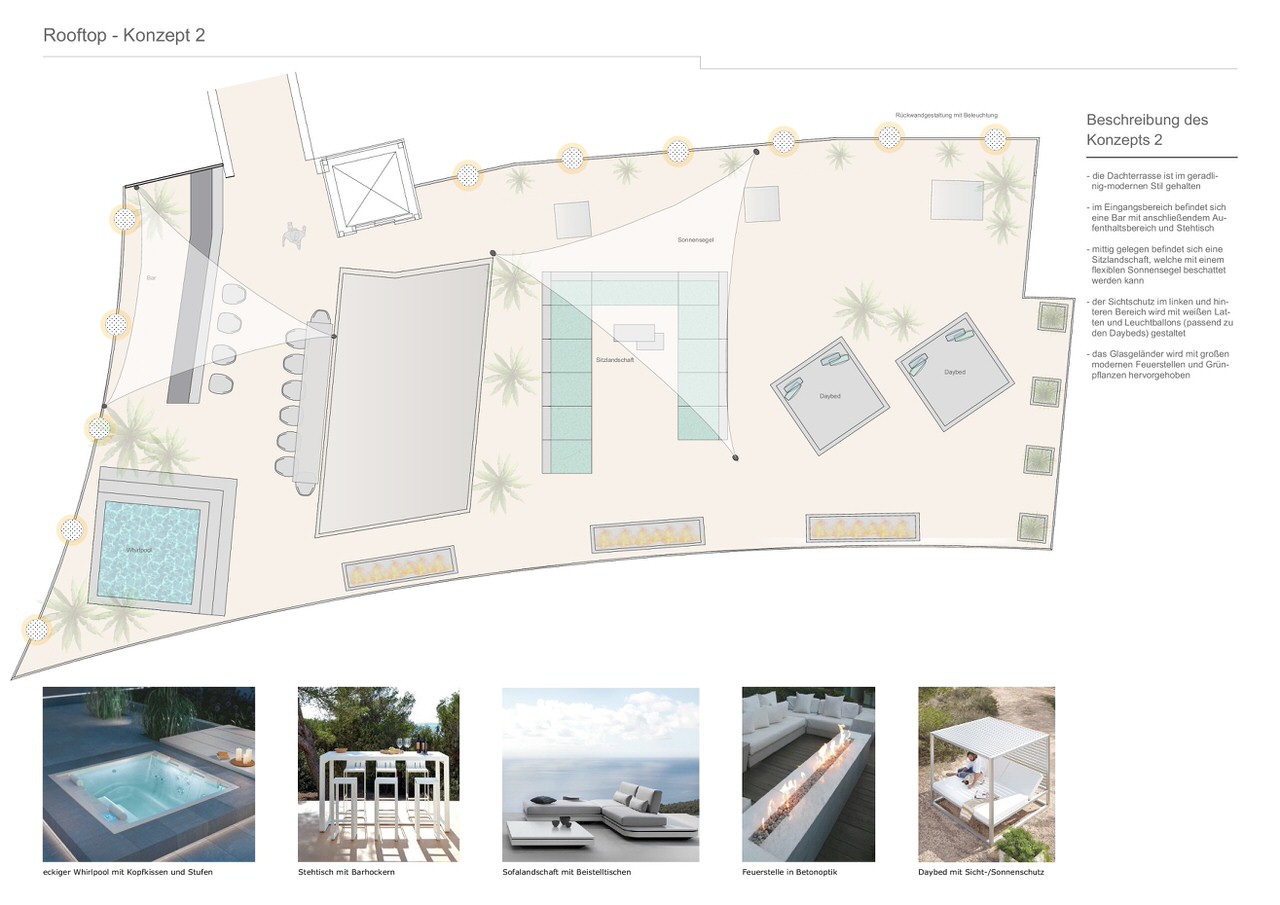The width and height of the screenshot is (1280, 905).
Task: Click the 'Beschreibung des Konzepts 2' heading
Action: [x=1147, y=130]
